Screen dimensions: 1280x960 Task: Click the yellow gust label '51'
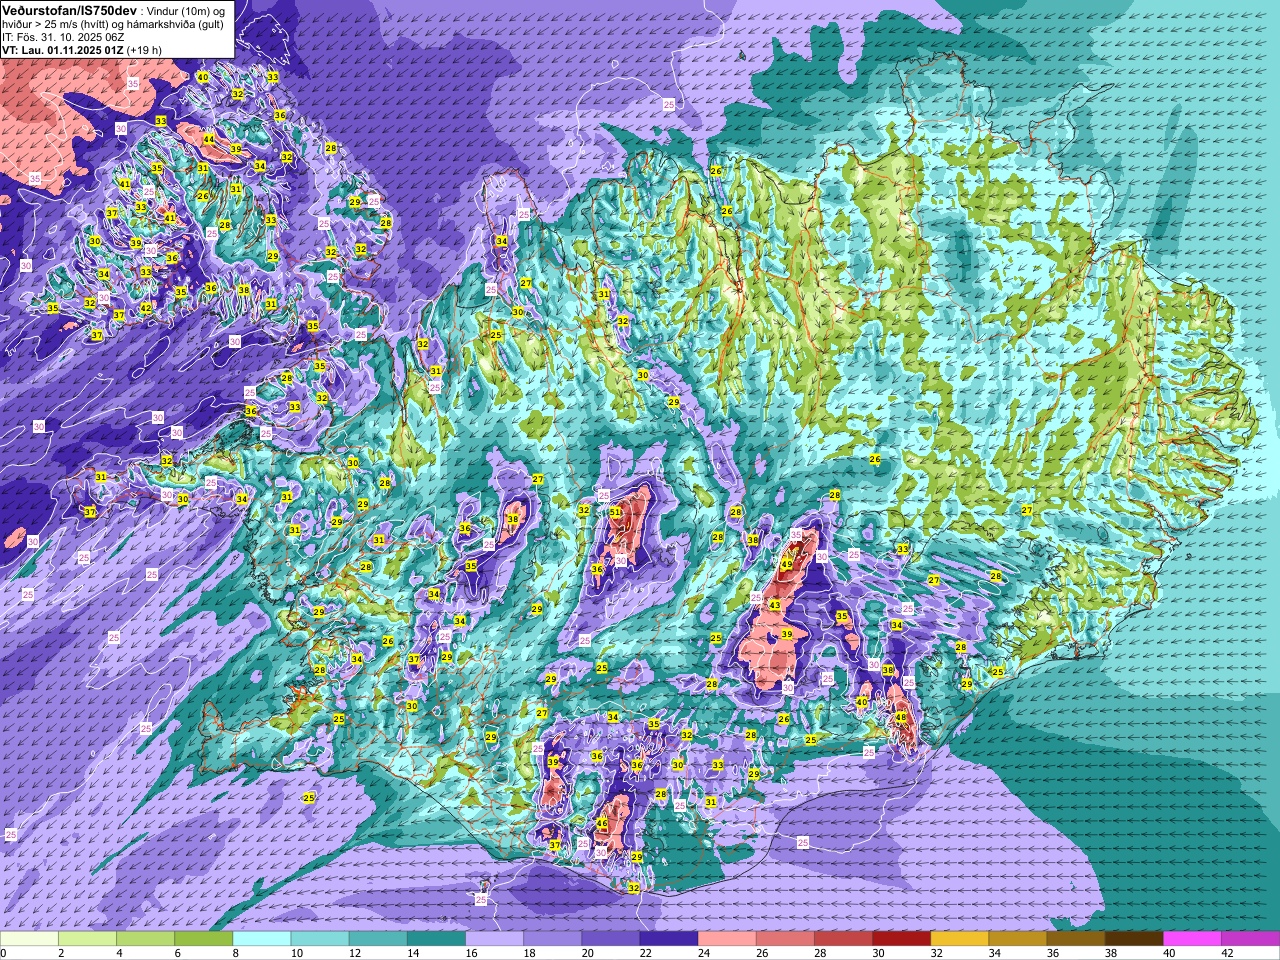click(x=616, y=512)
